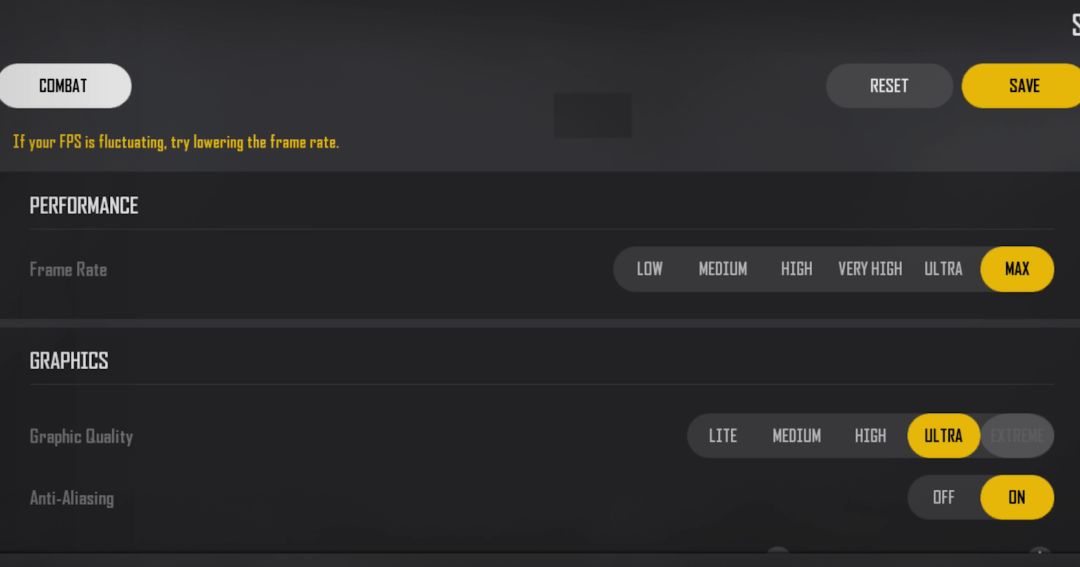The image size is (1080, 567).
Task: Pick the EXTREME graphics option
Action: click(1017, 436)
